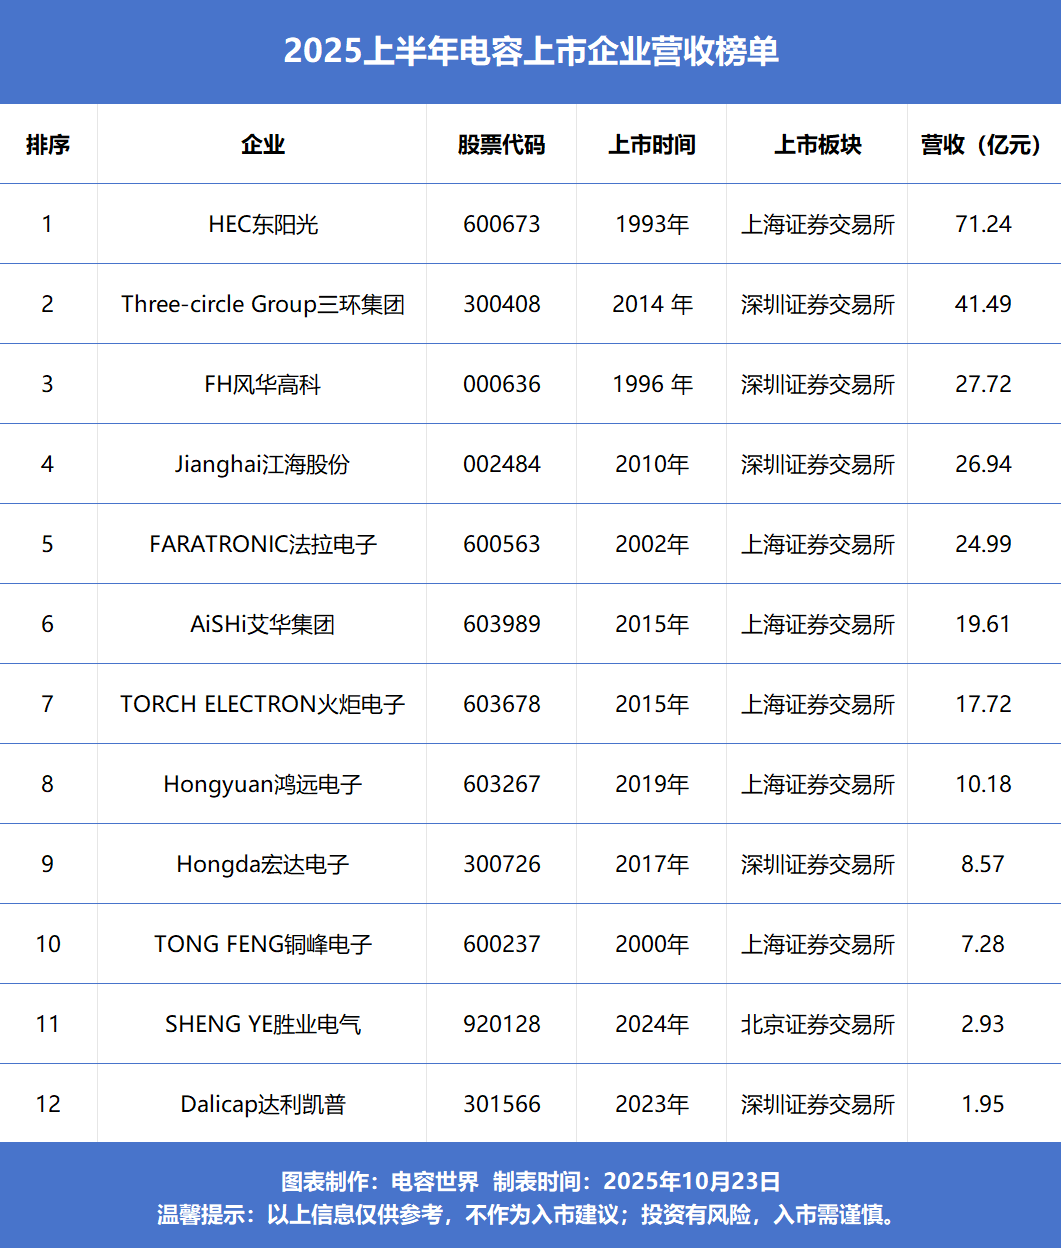Select company cell FARATRONIC法拉电子
The height and width of the screenshot is (1248, 1061).
pyautogui.click(x=263, y=544)
